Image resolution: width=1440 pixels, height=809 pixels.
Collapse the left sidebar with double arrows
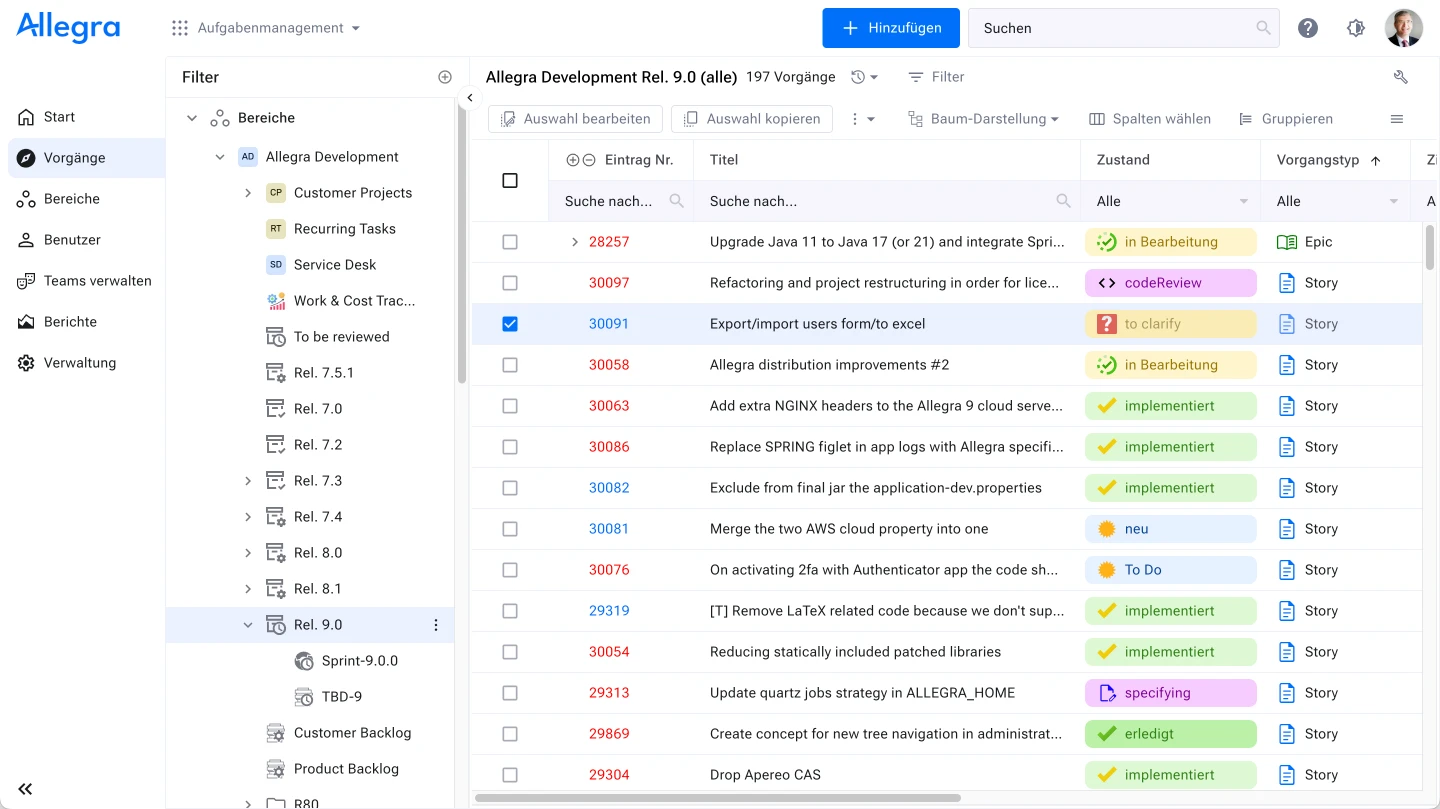click(x=25, y=789)
